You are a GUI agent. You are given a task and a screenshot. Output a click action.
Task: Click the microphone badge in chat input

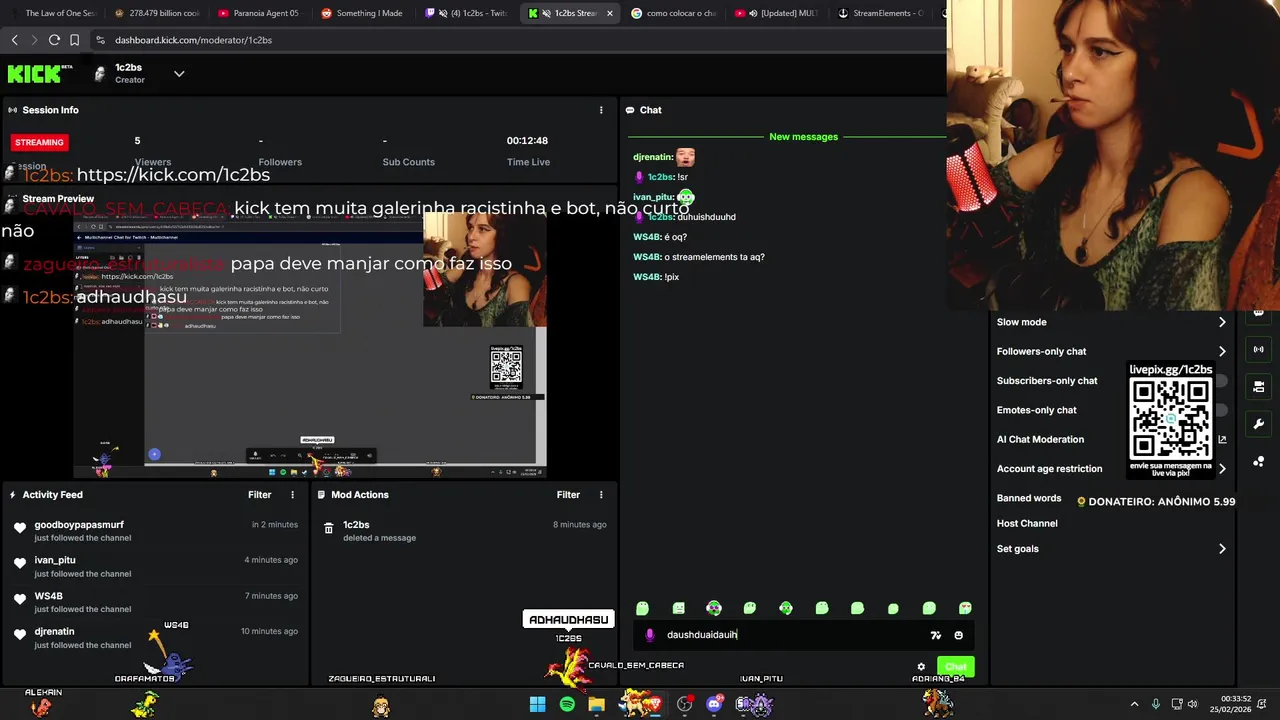(x=650, y=635)
